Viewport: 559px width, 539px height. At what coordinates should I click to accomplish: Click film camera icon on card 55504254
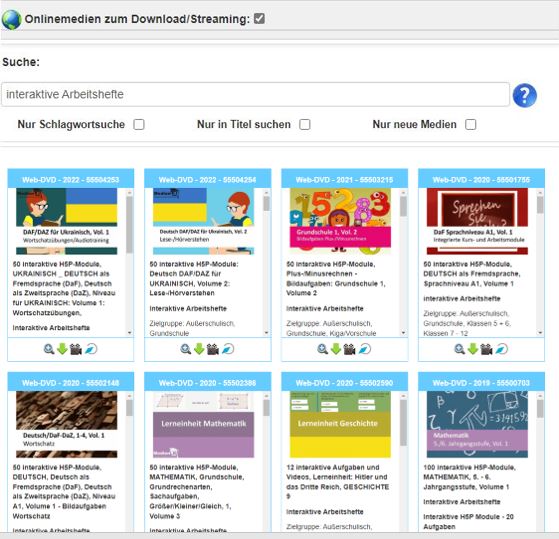pos(212,349)
